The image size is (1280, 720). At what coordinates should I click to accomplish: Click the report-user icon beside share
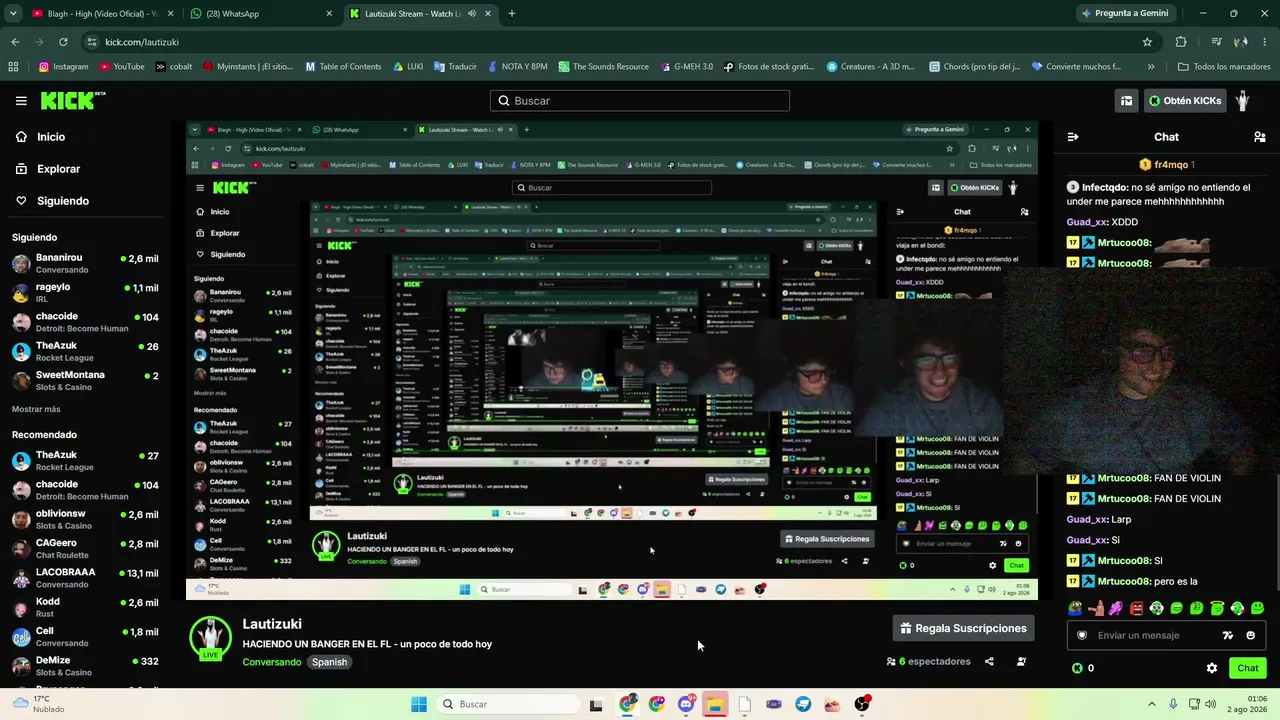(1021, 661)
